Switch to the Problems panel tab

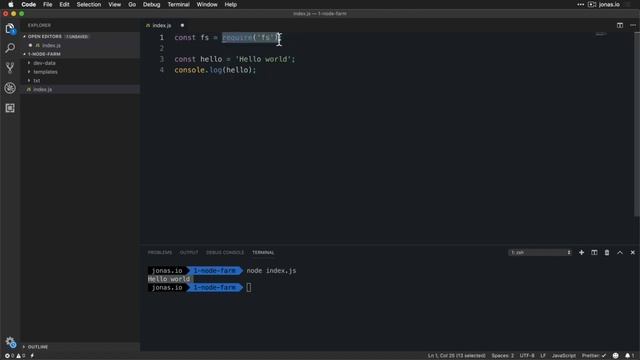160,253
